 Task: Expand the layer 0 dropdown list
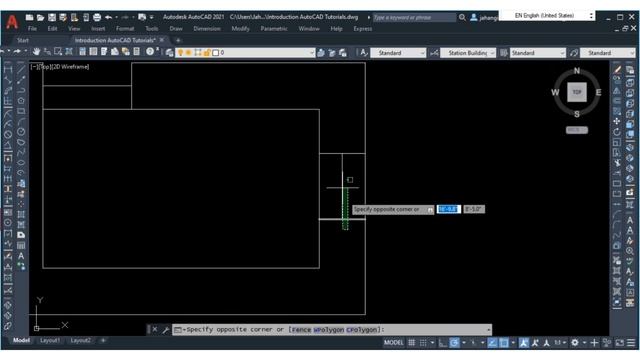(311, 53)
